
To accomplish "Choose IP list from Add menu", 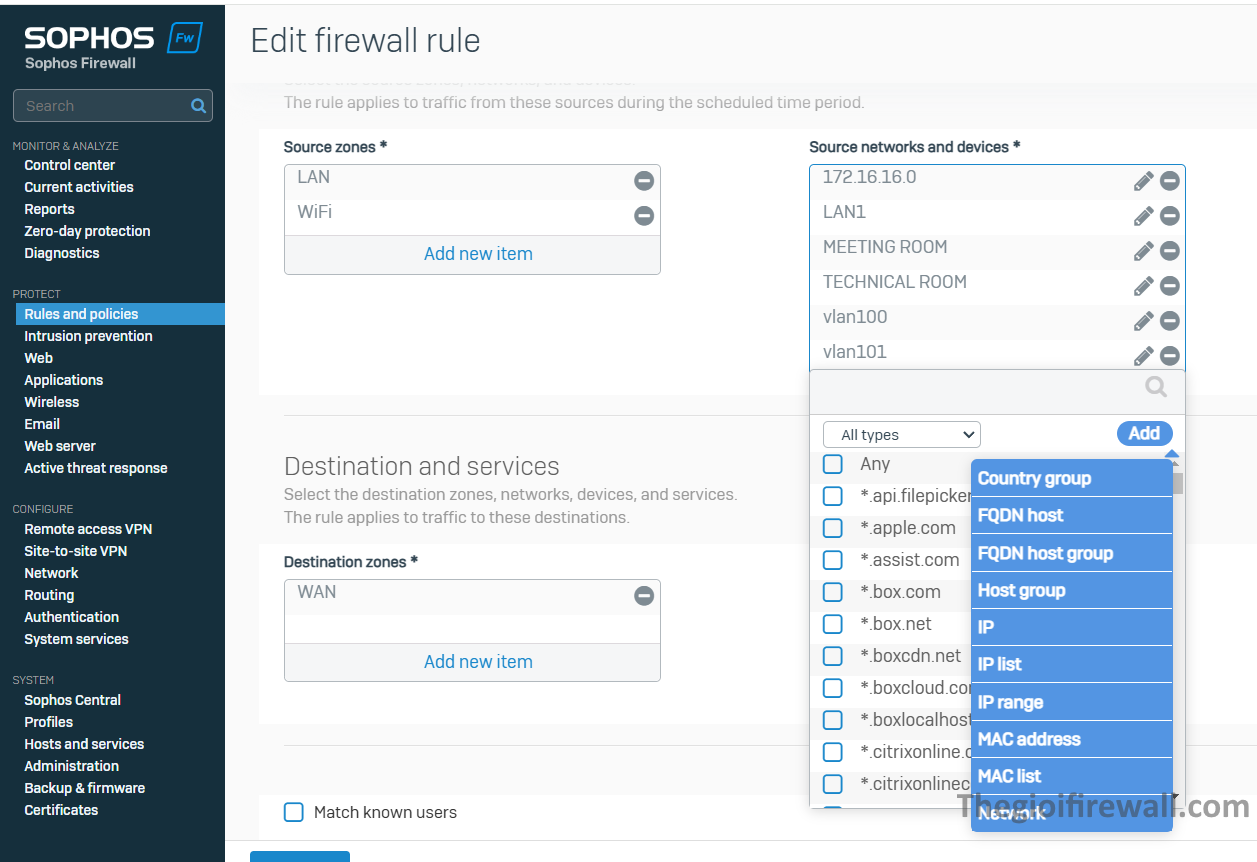I will point(1071,664).
